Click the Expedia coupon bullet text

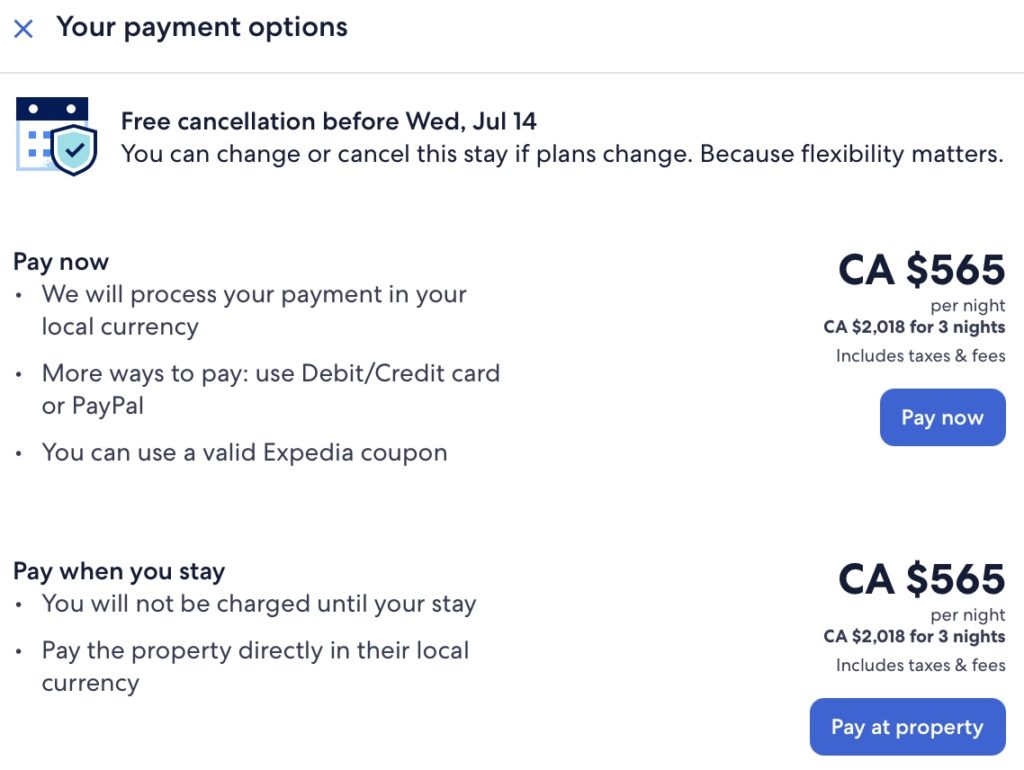coord(244,452)
